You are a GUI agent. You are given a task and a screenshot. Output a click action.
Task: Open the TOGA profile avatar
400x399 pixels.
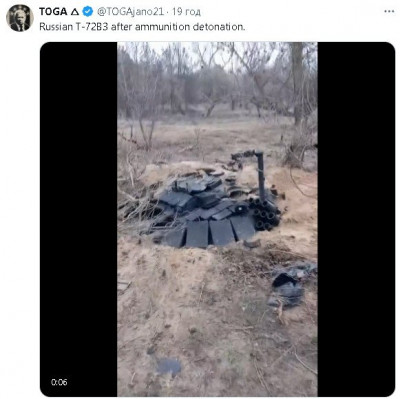(19, 18)
